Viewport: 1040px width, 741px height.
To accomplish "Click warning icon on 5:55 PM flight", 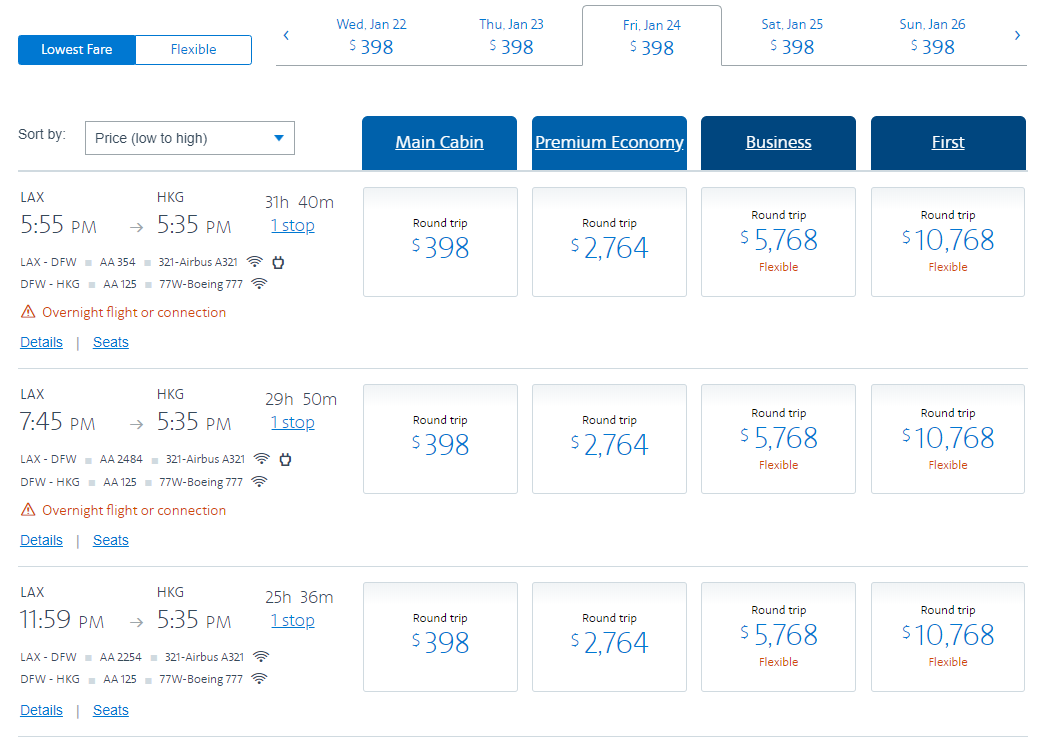I will click(x=28, y=312).
